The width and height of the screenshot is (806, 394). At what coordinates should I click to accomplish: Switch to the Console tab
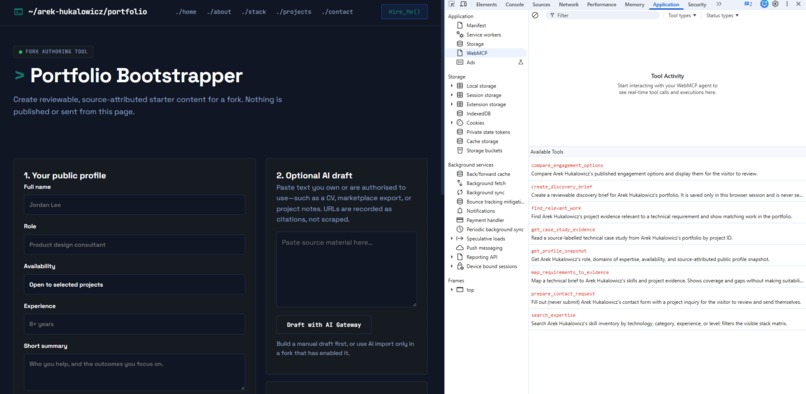click(x=515, y=4)
